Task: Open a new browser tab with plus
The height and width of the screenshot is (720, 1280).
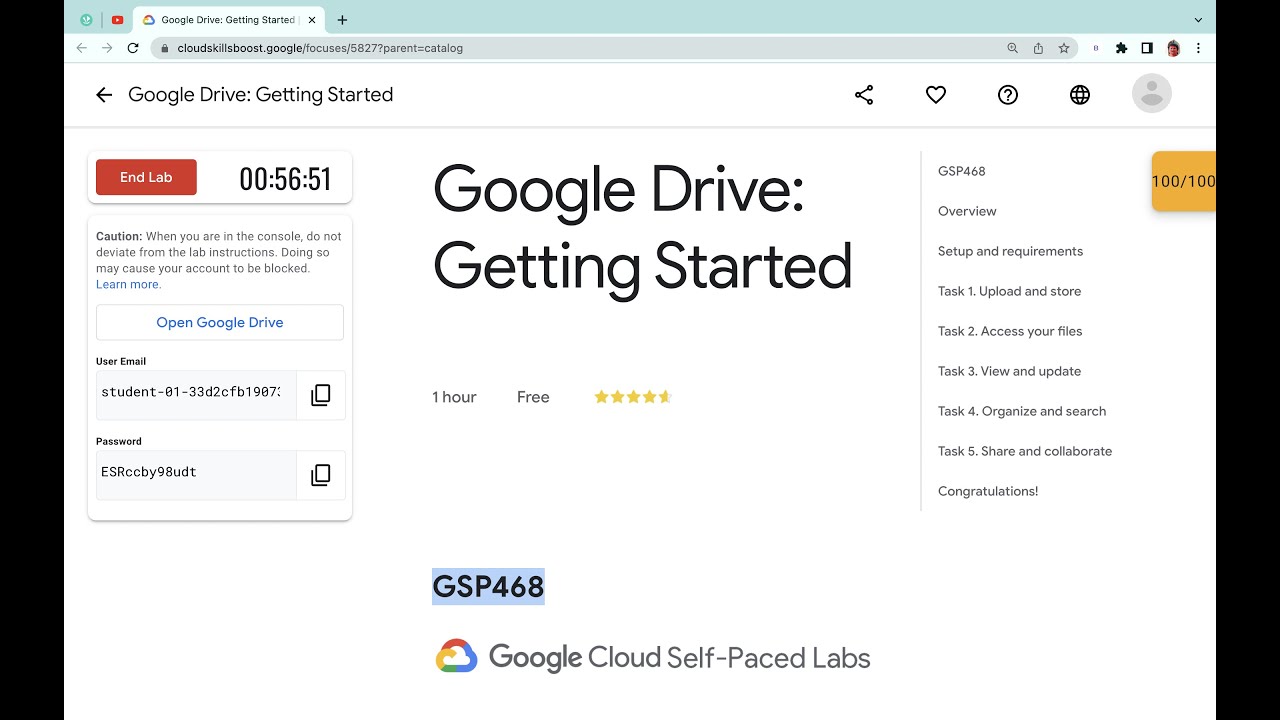Action: [342, 20]
